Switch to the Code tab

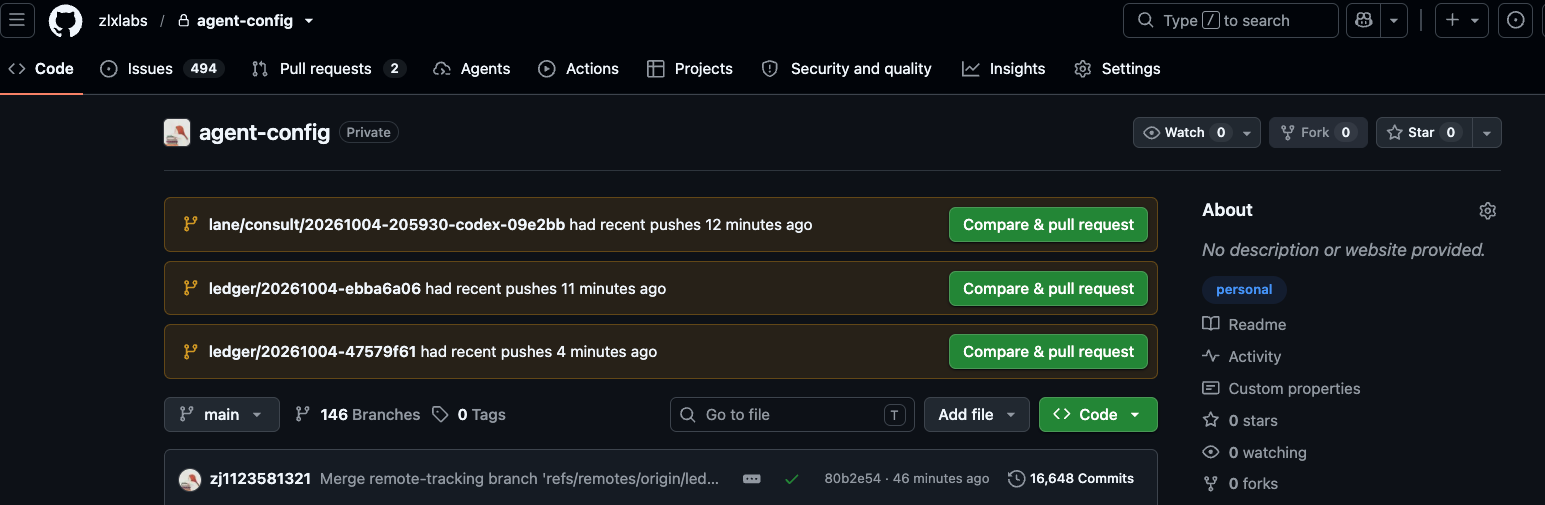pyautogui.click(x=41, y=69)
